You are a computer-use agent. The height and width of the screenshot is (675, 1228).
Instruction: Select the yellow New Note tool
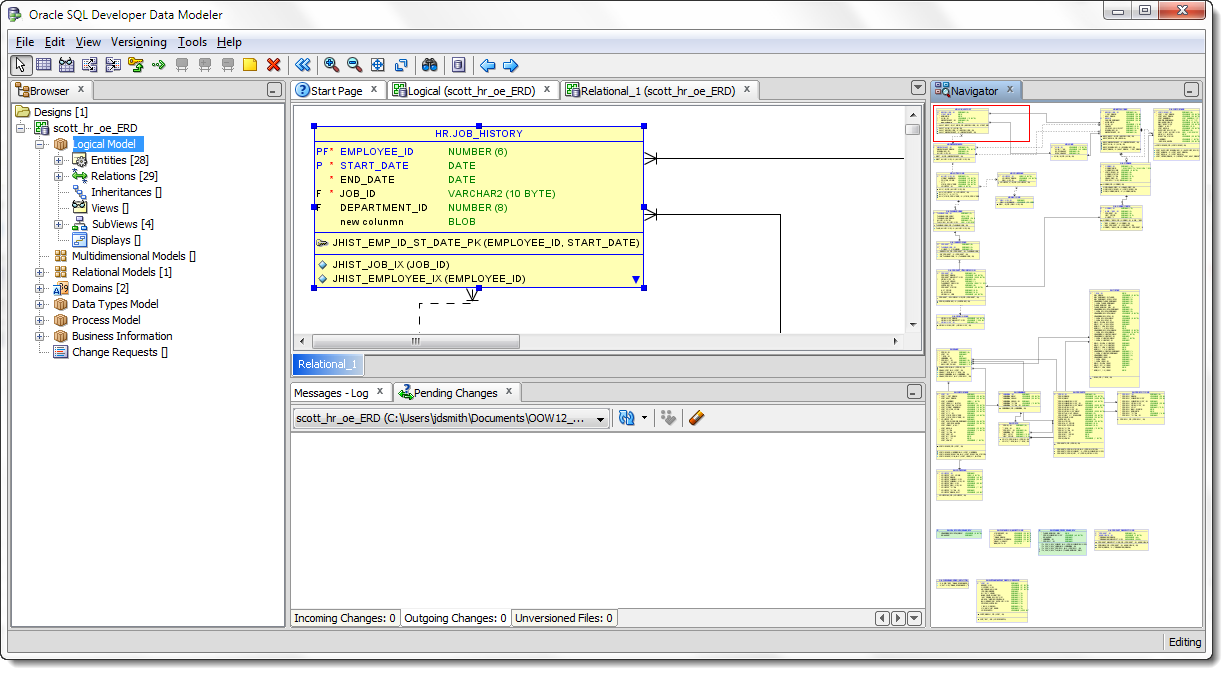point(250,65)
